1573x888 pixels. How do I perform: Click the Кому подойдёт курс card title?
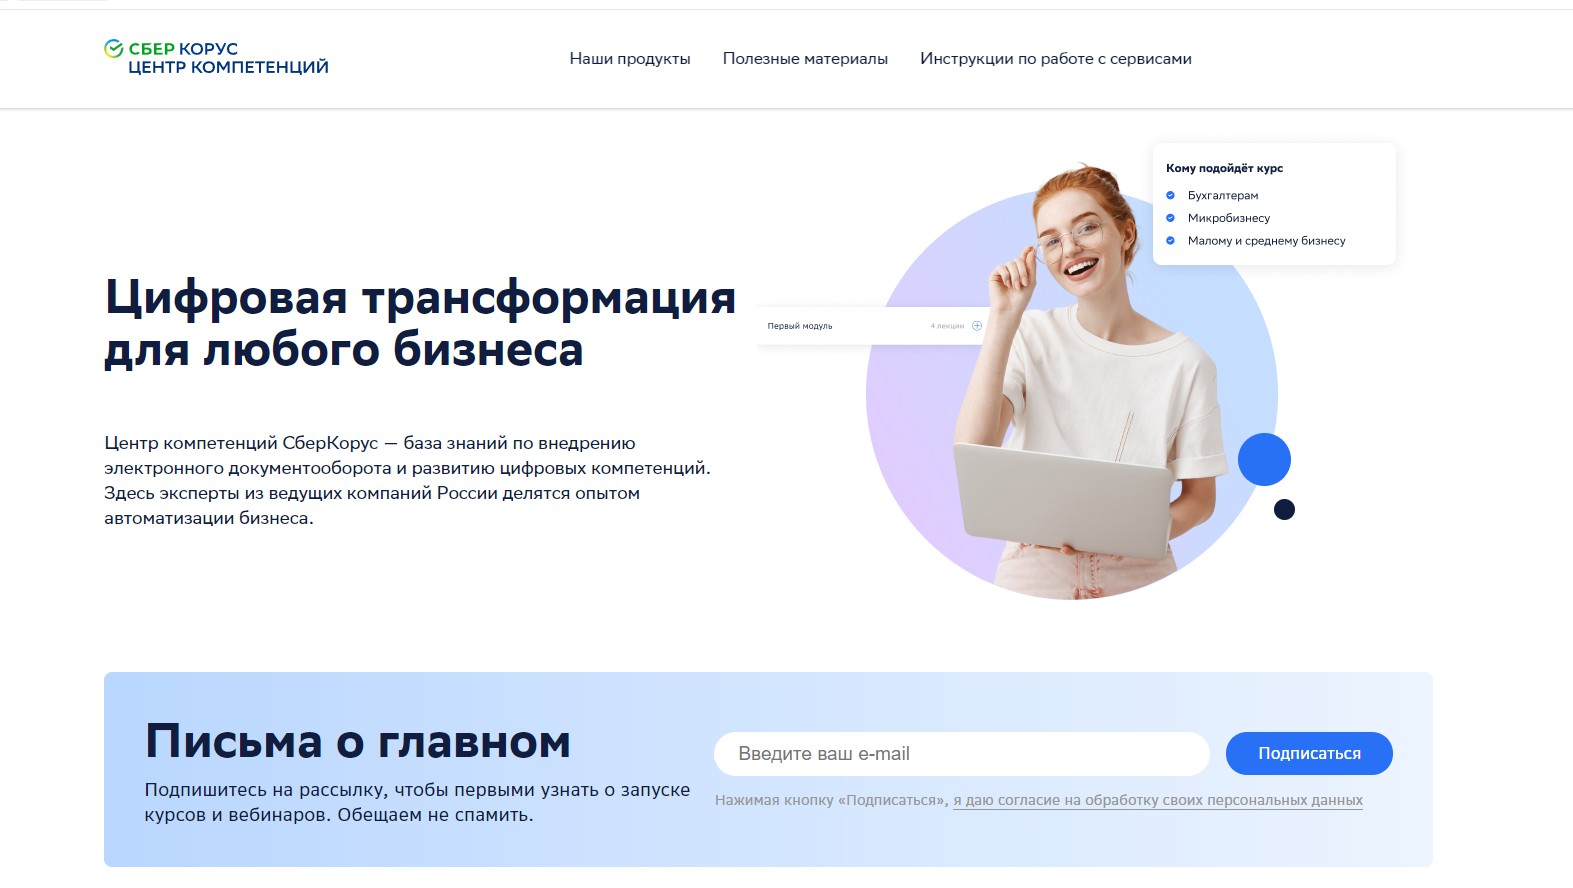pyautogui.click(x=1224, y=168)
